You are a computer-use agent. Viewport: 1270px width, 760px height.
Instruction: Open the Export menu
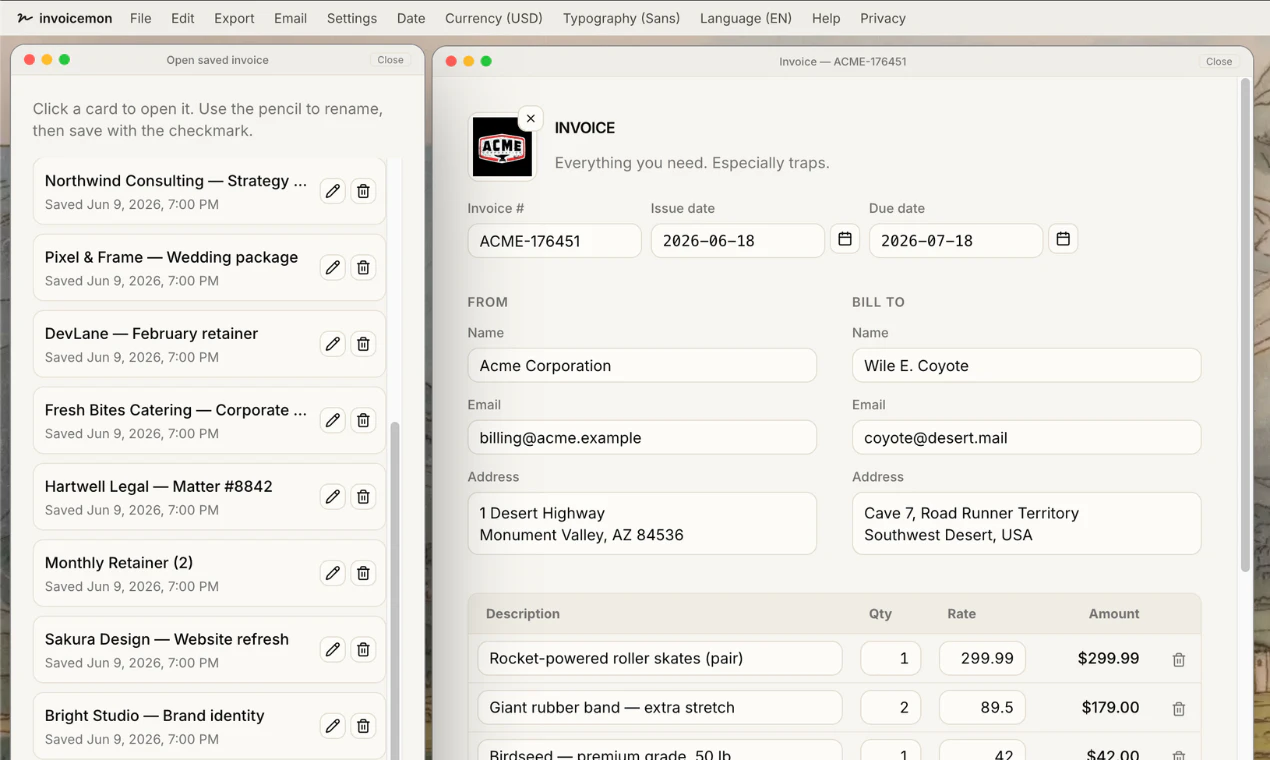(234, 18)
